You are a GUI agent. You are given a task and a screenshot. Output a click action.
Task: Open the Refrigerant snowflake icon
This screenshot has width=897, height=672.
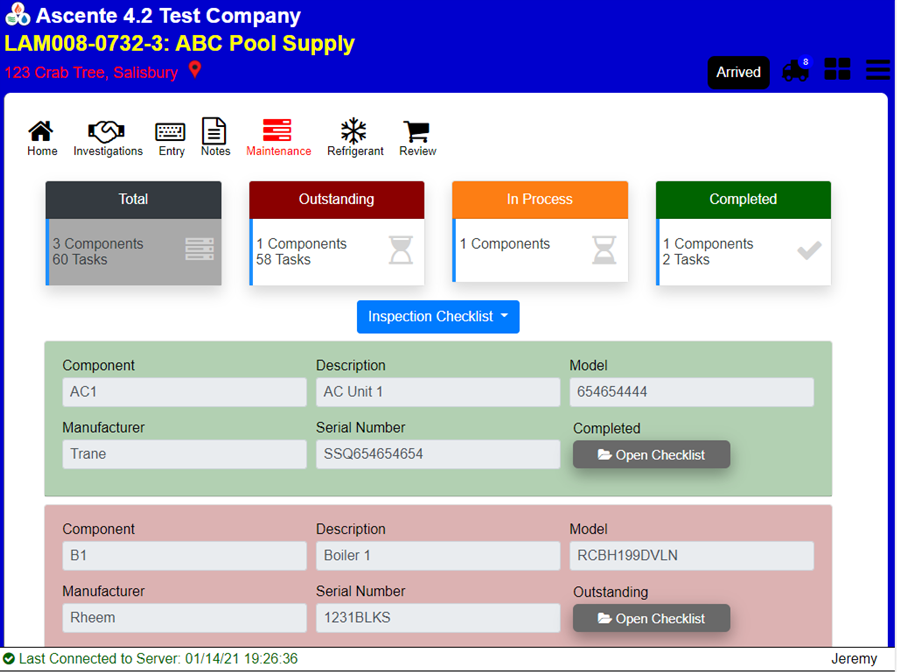[x=354, y=132]
